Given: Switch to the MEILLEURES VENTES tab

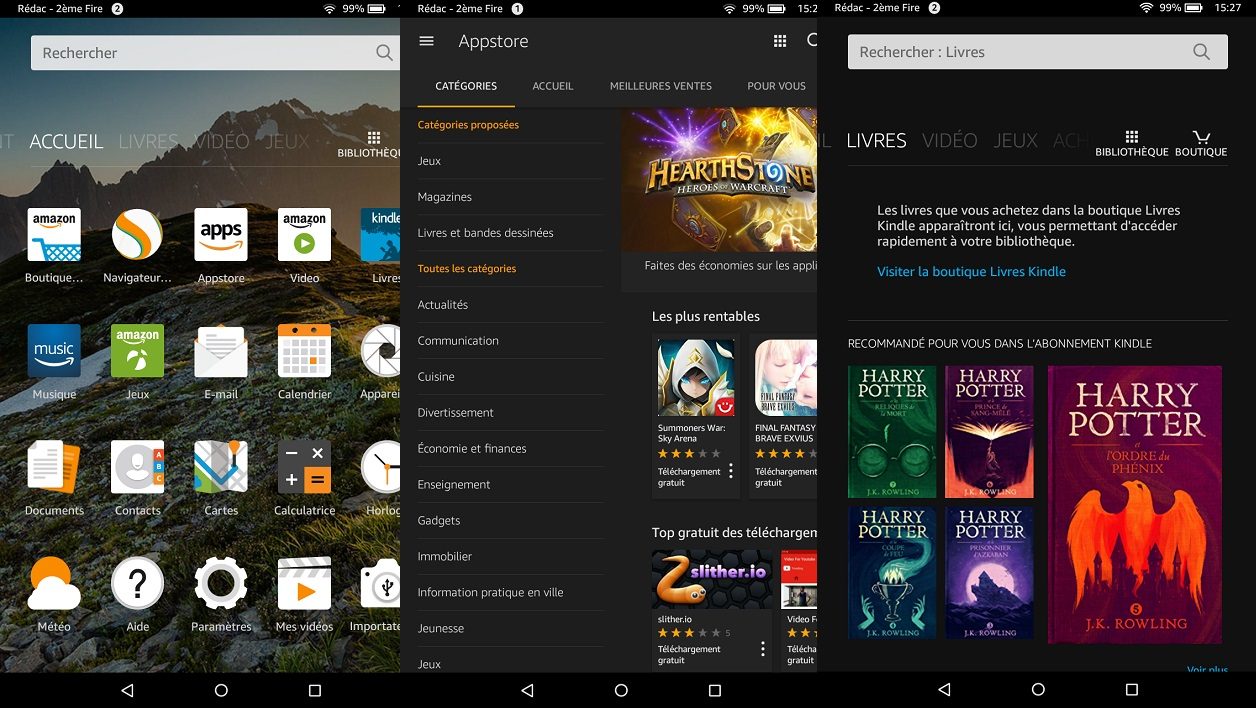Looking at the screenshot, I should [660, 86].
